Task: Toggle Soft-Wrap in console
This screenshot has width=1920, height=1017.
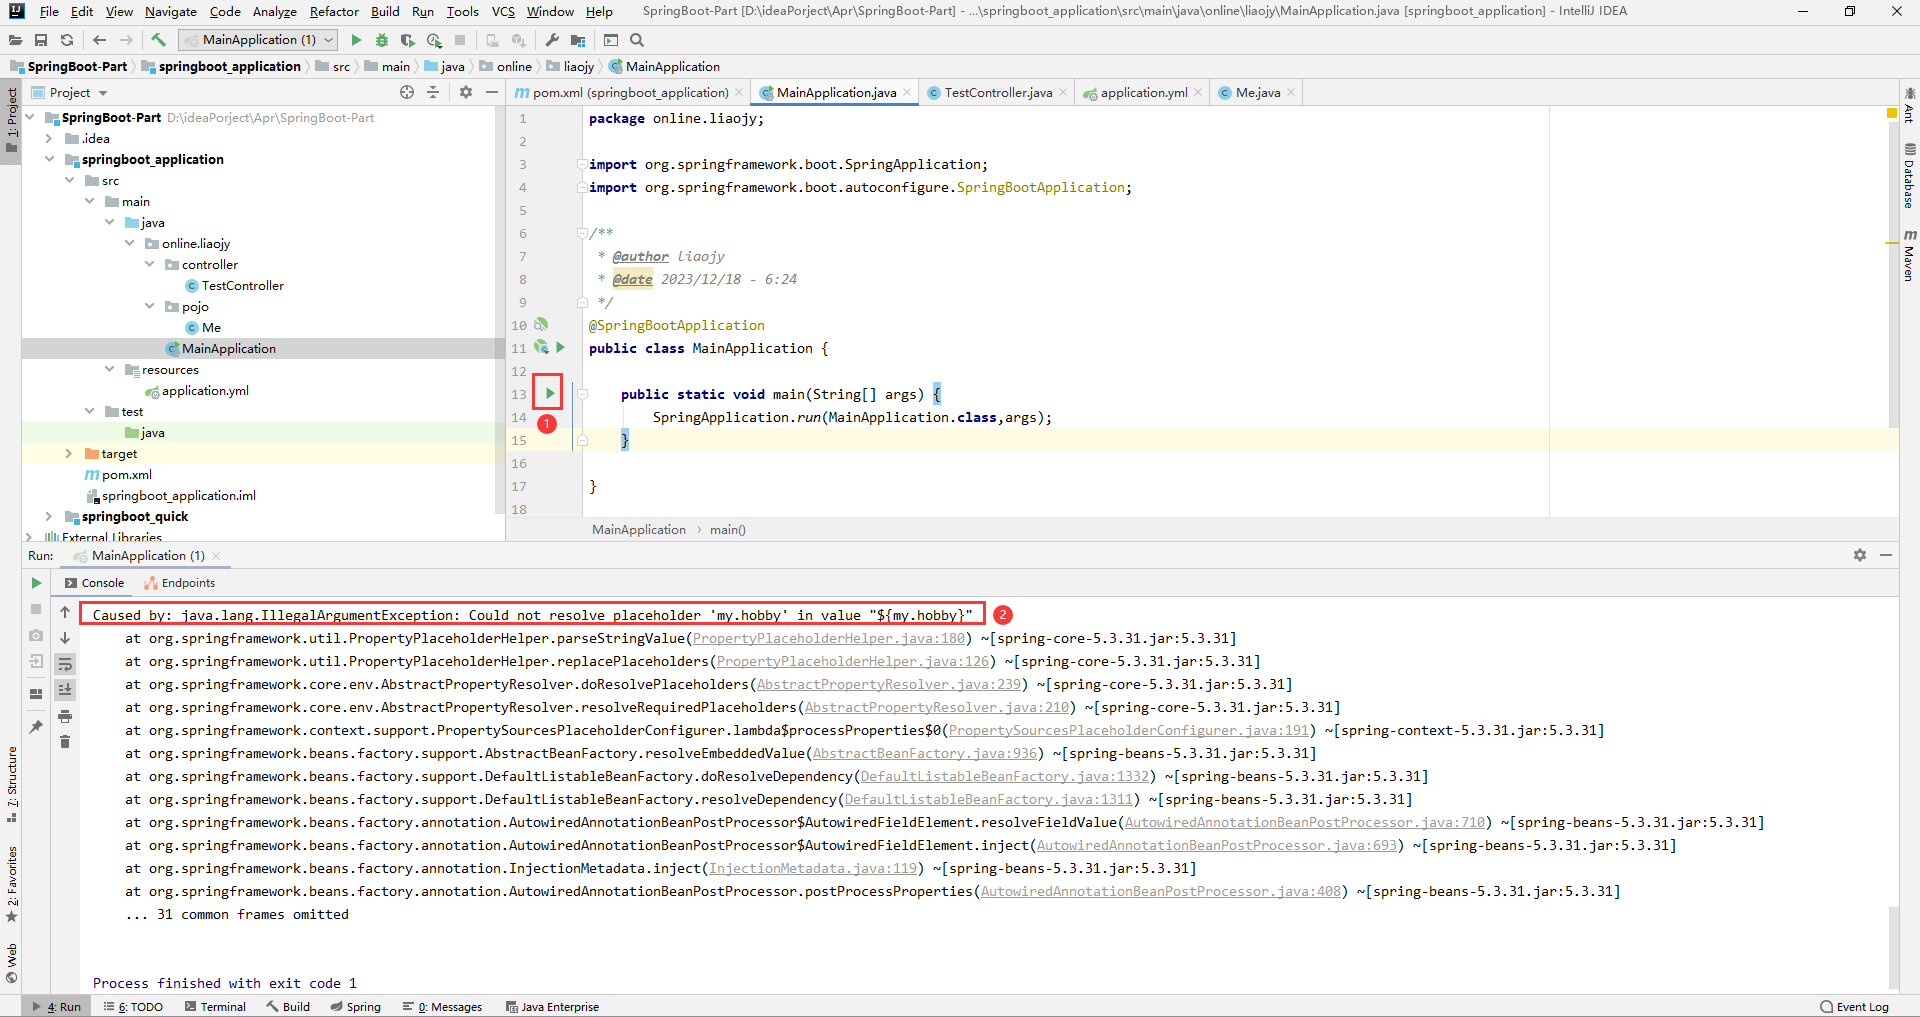Action: (65, 664)
